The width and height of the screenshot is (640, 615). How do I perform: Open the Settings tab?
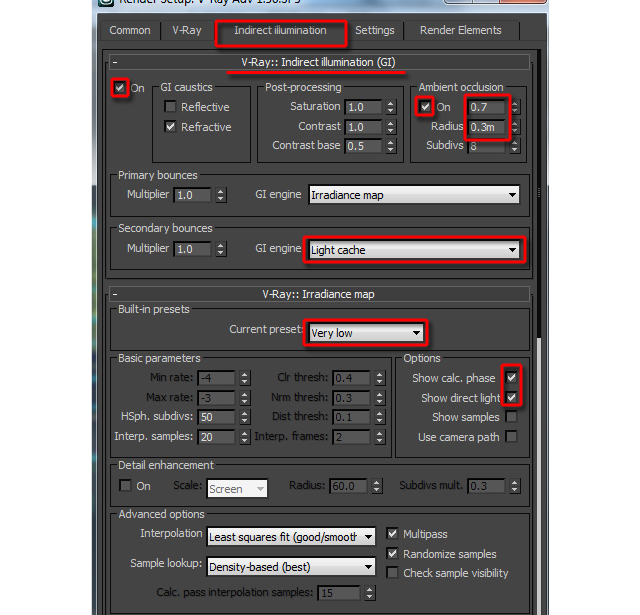pyautogui.click(x=375, y=30)
